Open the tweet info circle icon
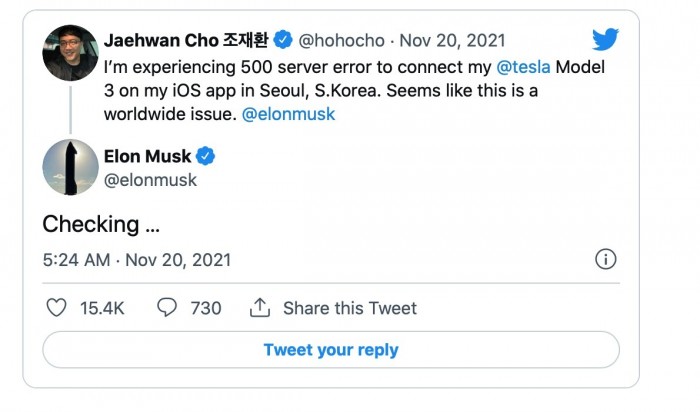Viewport: 700px width, 412px height. 605,260
